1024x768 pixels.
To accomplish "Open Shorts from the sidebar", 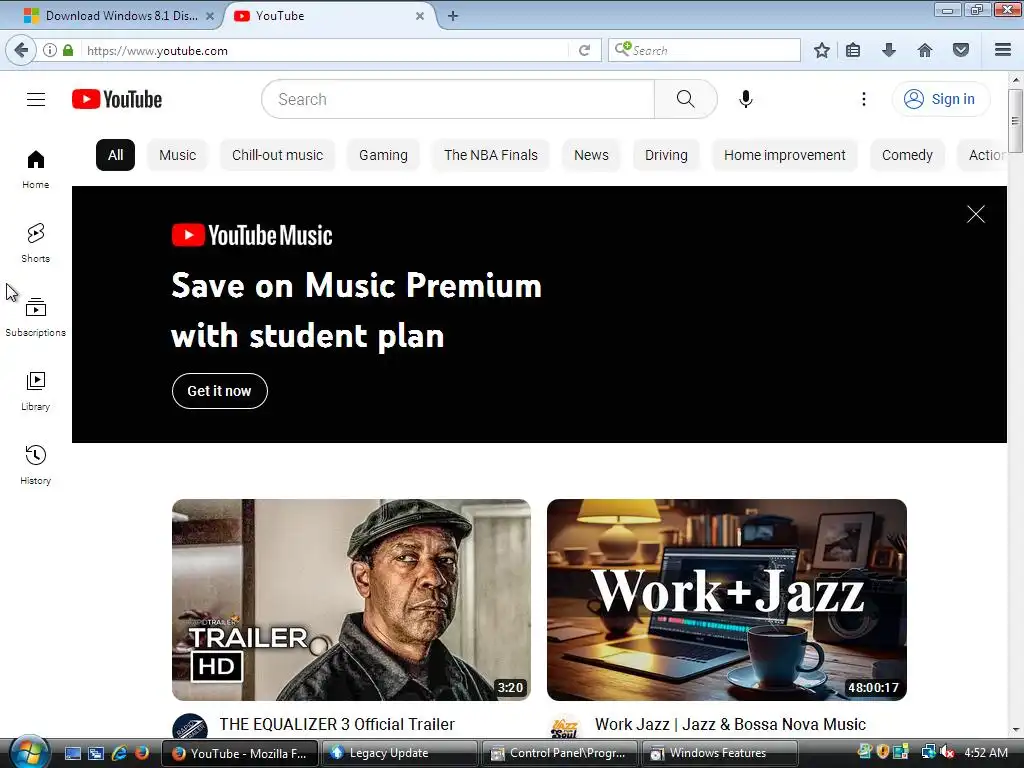I will (x=36, y=243).
